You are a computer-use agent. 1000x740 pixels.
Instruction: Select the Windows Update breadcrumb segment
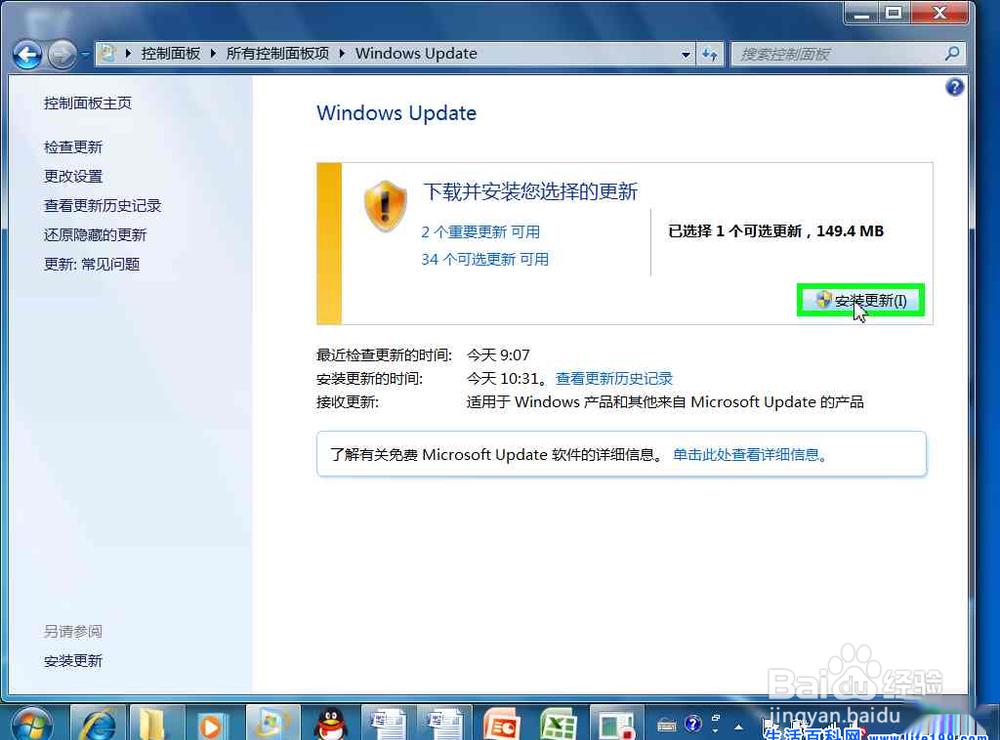[416, 54]
